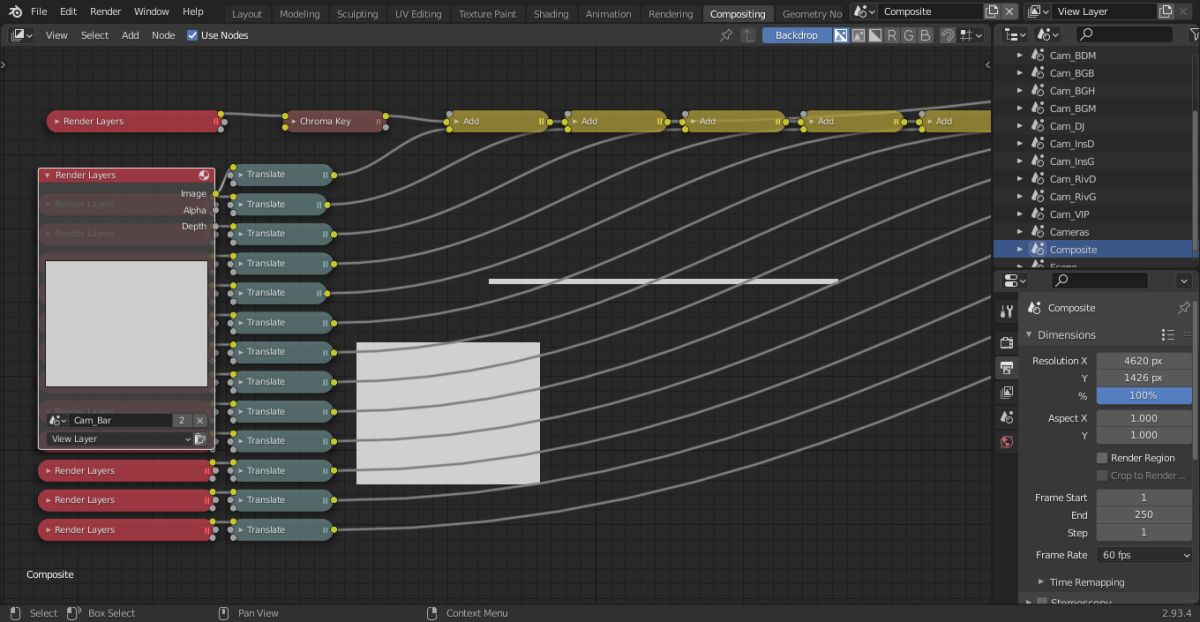Show only the R backdrop channel
The width and height of the screenshot is (1200, 622).
[x=891, y=35]
